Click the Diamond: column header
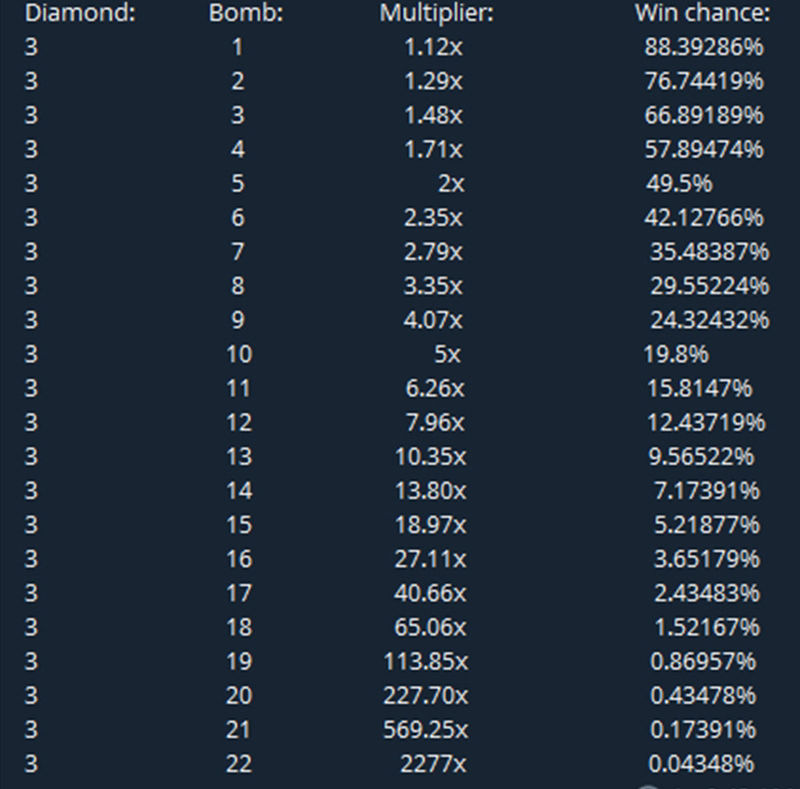The height and width of the screenshot is (789, 800). click(x=80, y=13)
